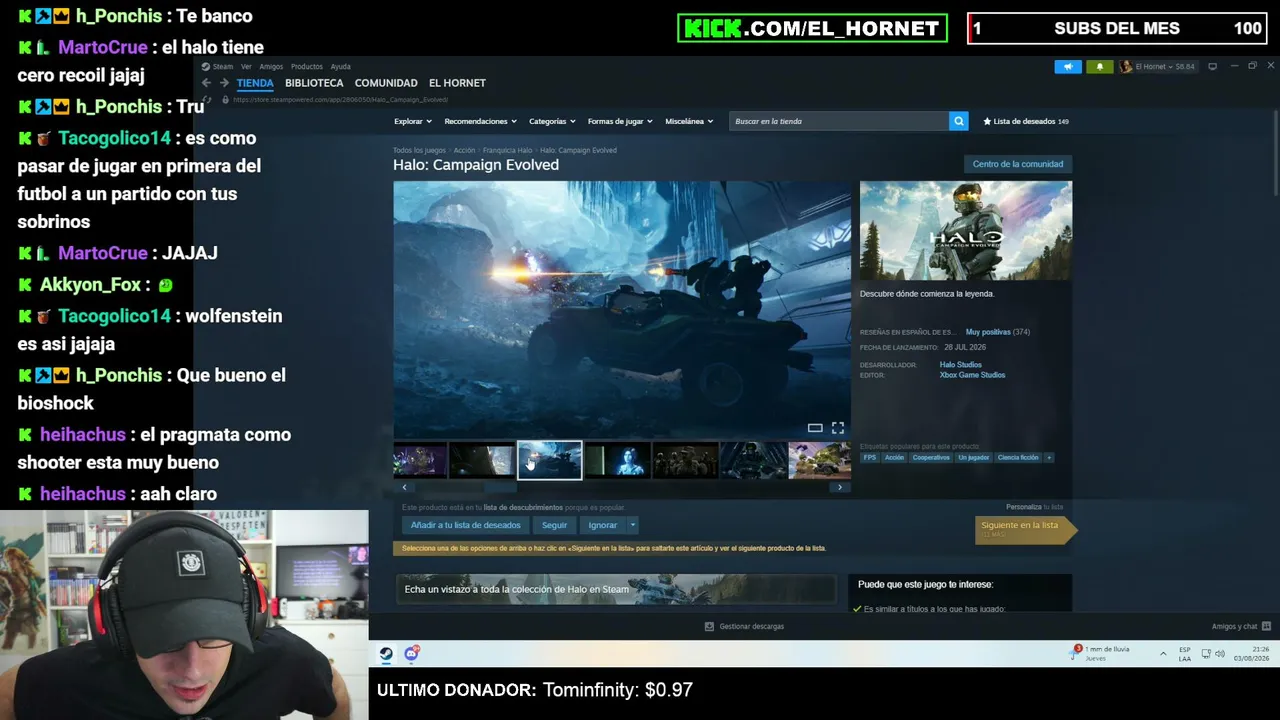Open Amigos y chat

(1241, 627)
